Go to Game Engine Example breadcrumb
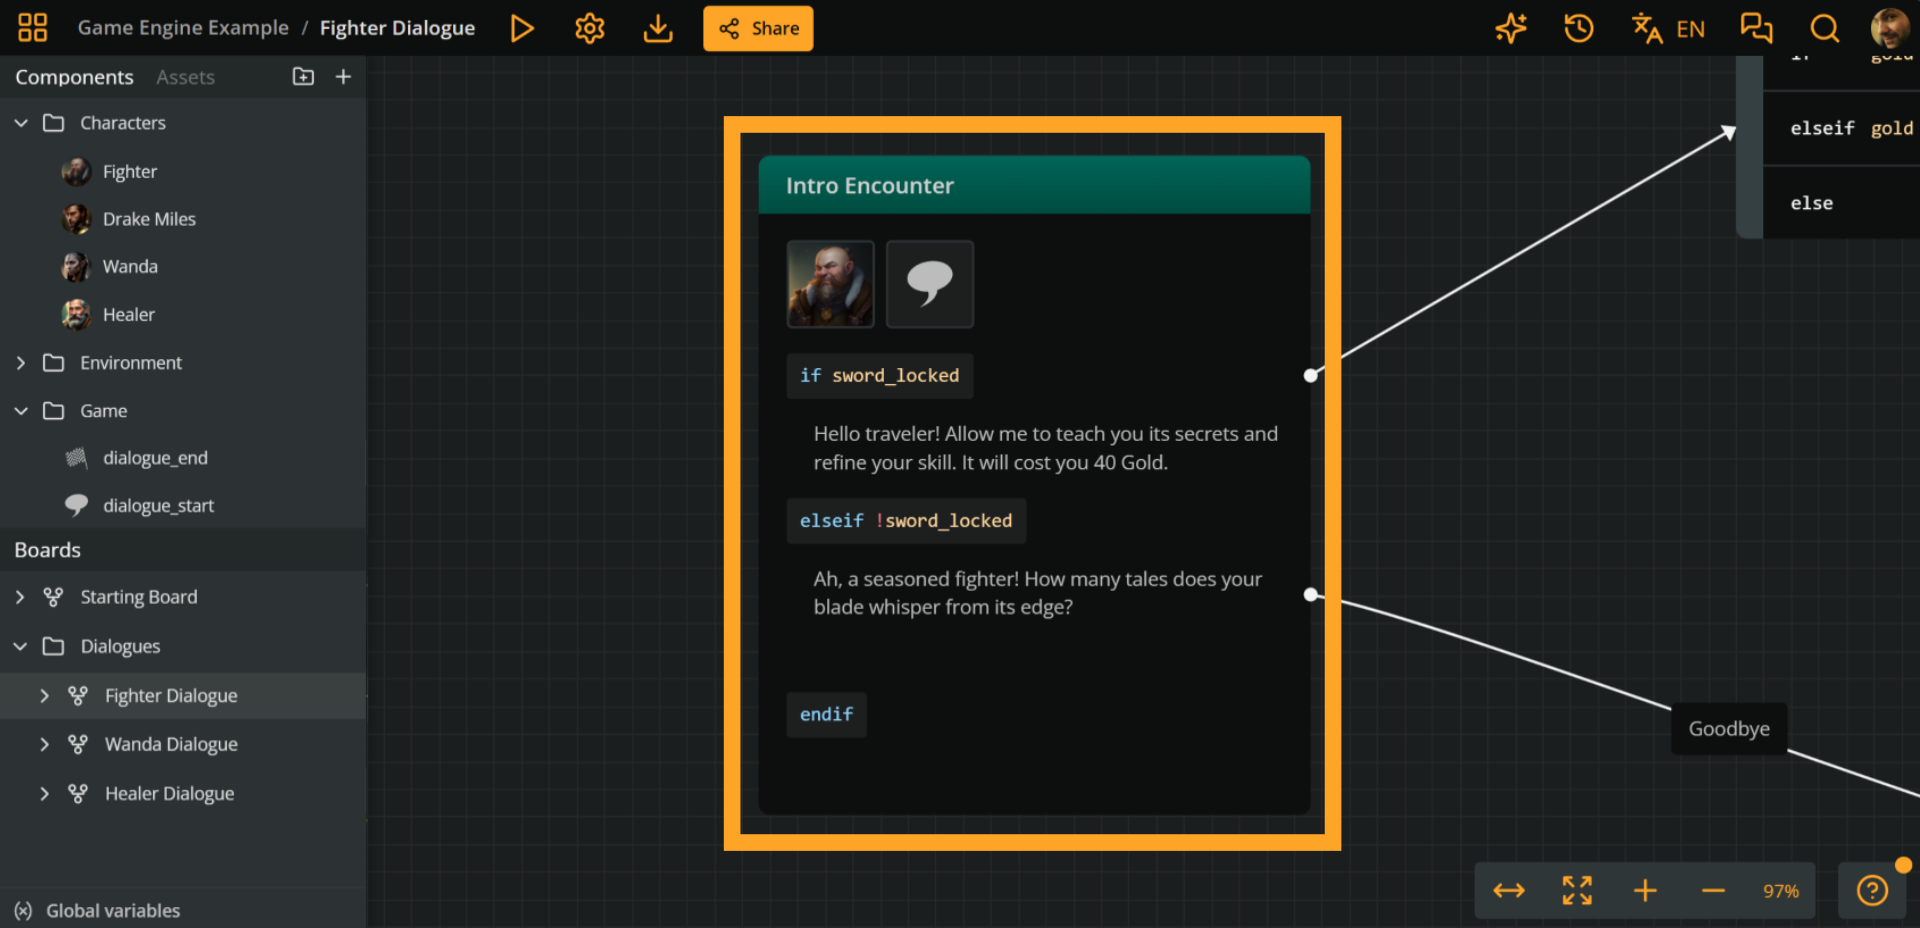Viewport: 1920px width, 928px height. [x=183, y=28]
